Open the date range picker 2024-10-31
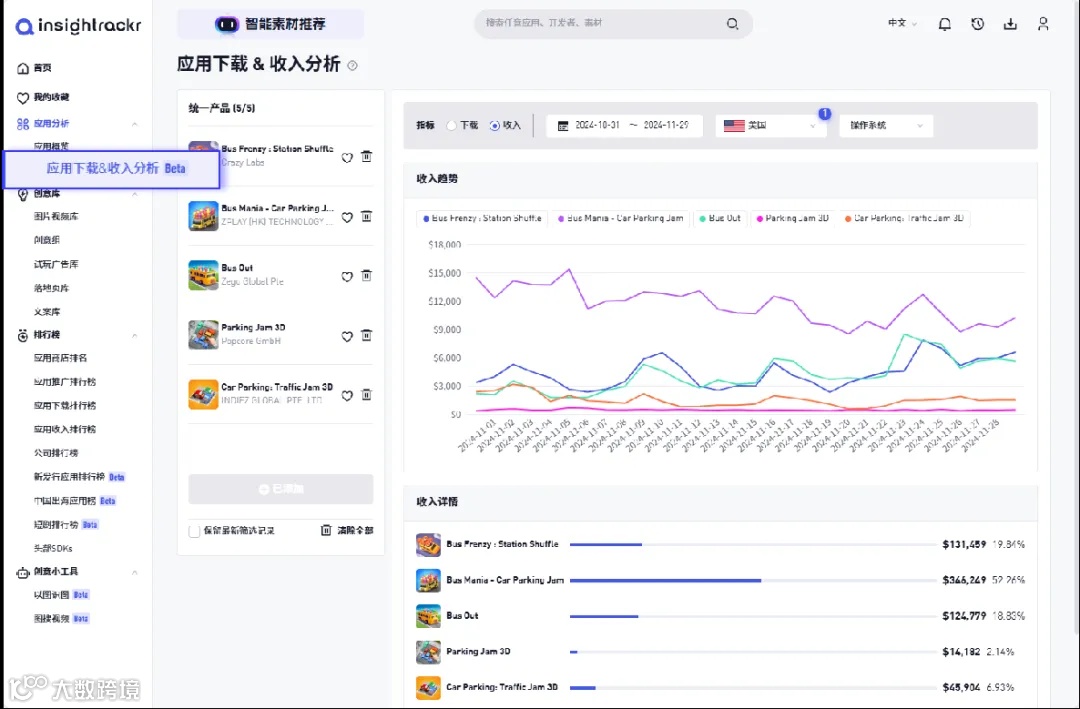 tap(624, 125)
